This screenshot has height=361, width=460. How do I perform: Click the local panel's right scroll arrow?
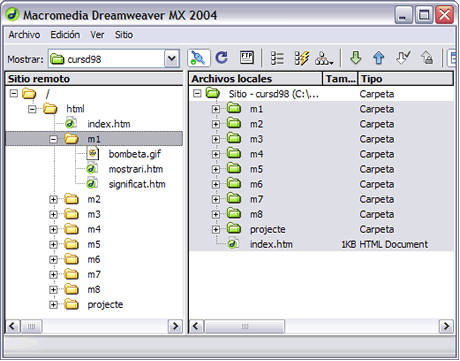tap(446, 326)
